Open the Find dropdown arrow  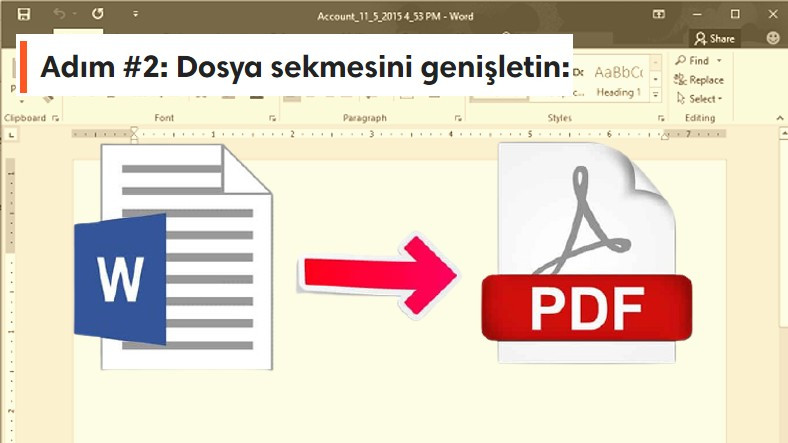click(718, 61)
